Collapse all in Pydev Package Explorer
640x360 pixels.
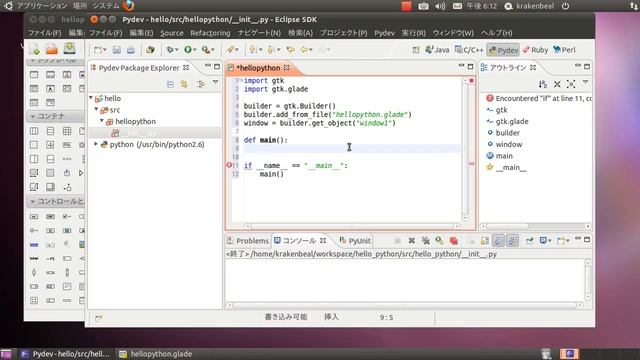[x=170, y=84]
